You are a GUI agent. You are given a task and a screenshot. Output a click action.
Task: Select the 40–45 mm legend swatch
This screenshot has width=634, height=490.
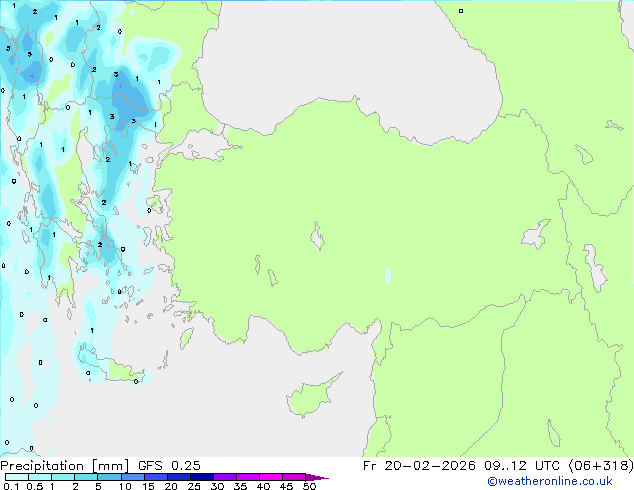click(x=271, y=477)
